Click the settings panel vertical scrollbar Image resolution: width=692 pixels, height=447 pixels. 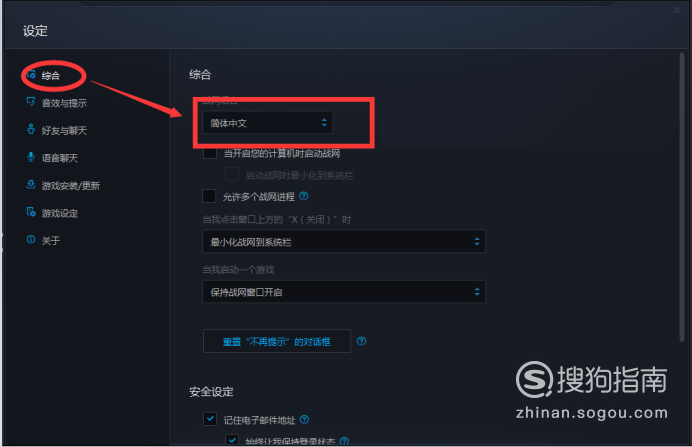[x=682, y=197]
